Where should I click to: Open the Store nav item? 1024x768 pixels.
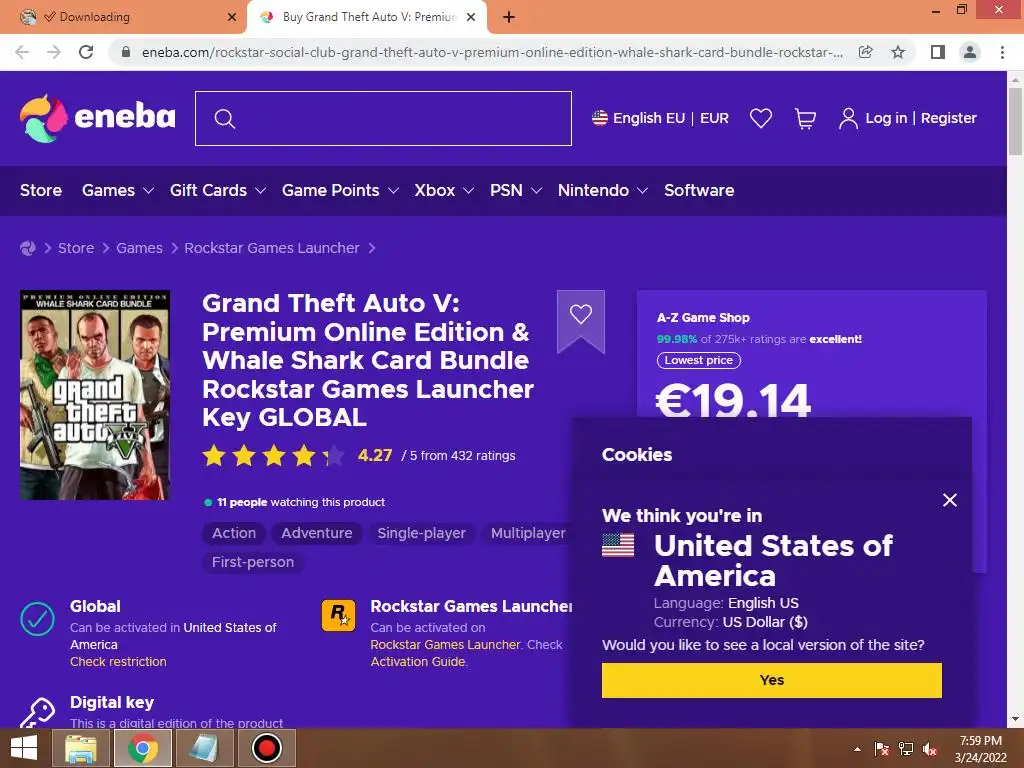[40, 191]
